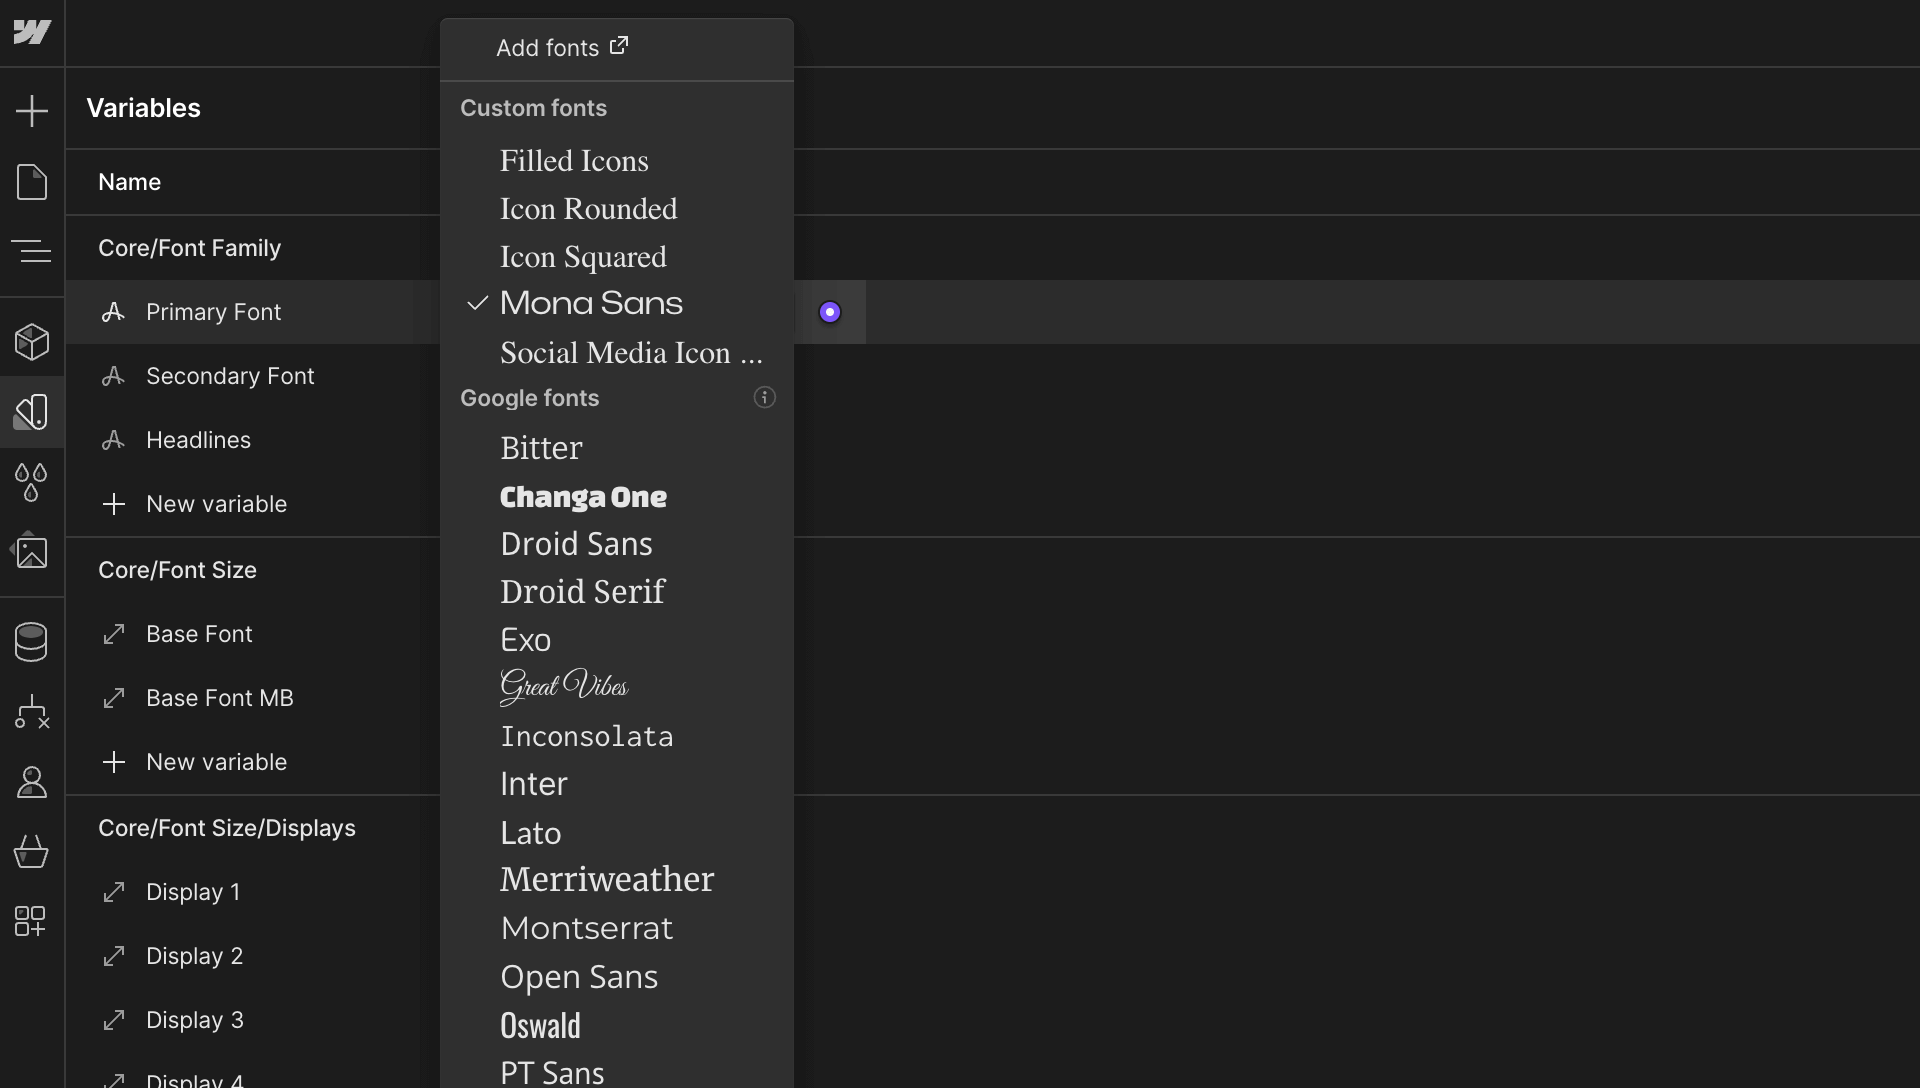Open the Add elements panel
Viewport: 1920px width, 1088px height.
click(x=32, y=110)
